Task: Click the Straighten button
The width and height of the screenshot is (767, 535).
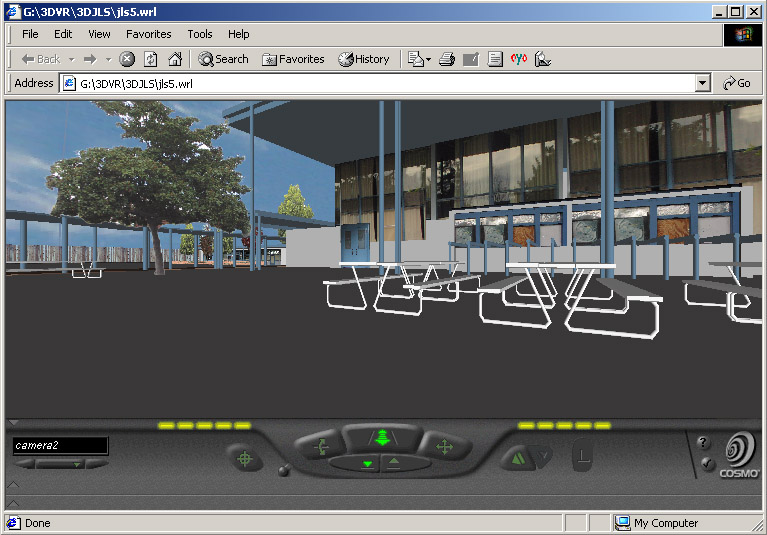Action: [582, 455]
